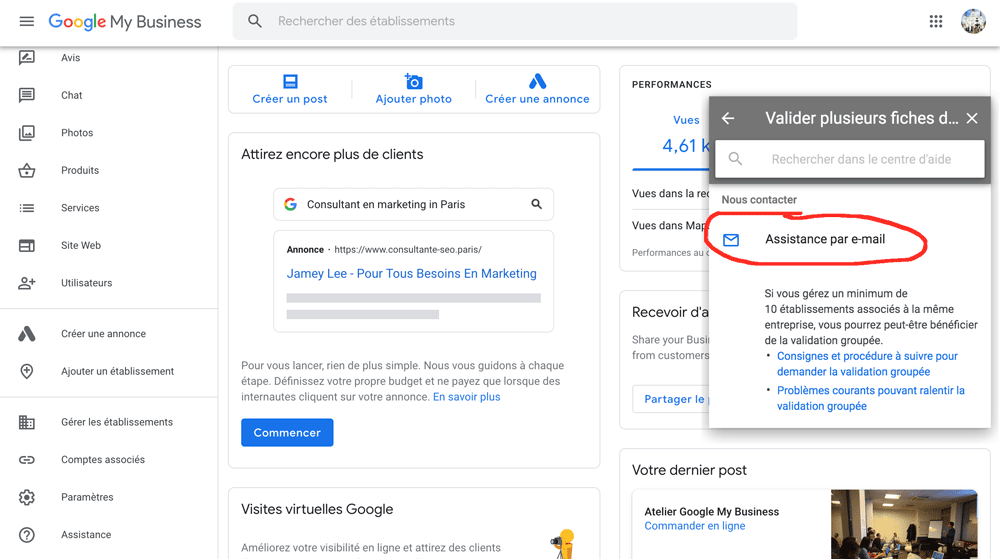Open Site Web in the sidebar
The image size is (1000, 559).
tap(81, 245)
